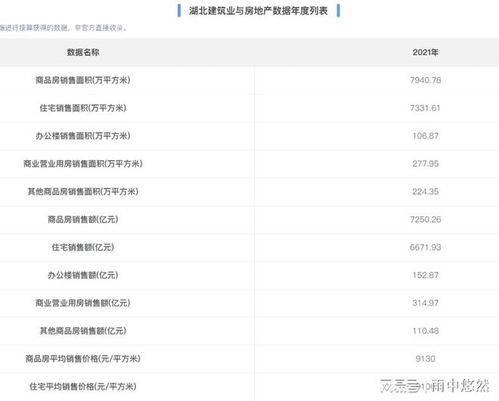Screen dimensions: 499x401
Task: Click the blue note text above the table
Action: [63, 28]
